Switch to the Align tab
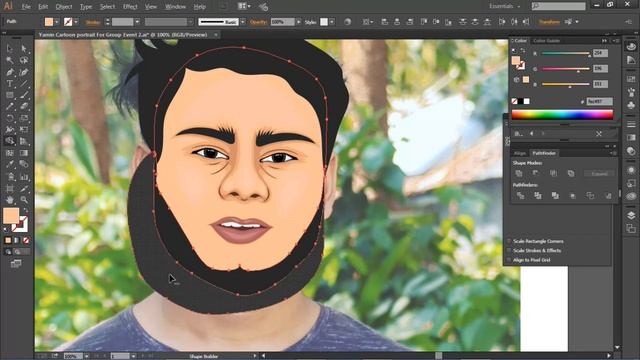The image size is (640, 360). tap(520, 153)
